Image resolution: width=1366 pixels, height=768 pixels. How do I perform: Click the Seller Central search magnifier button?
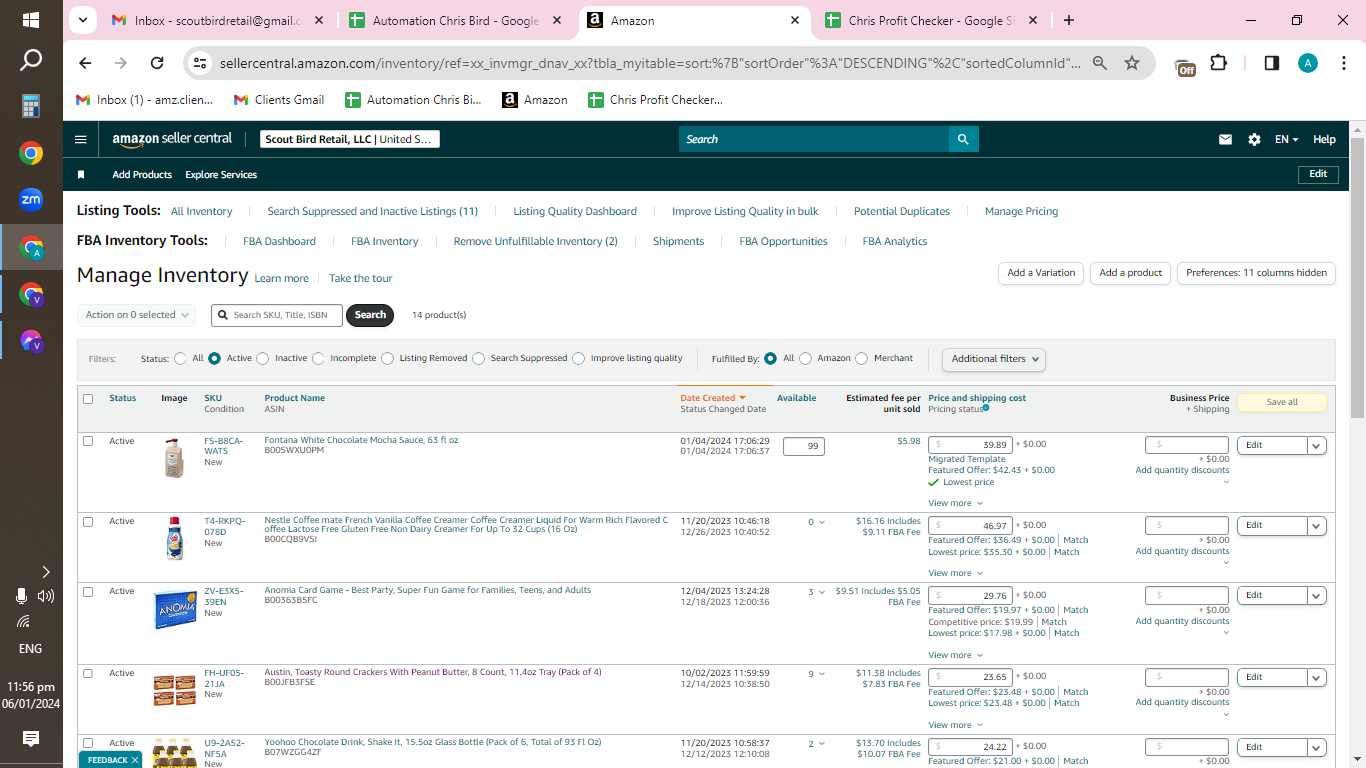click(x=963, y=139)
